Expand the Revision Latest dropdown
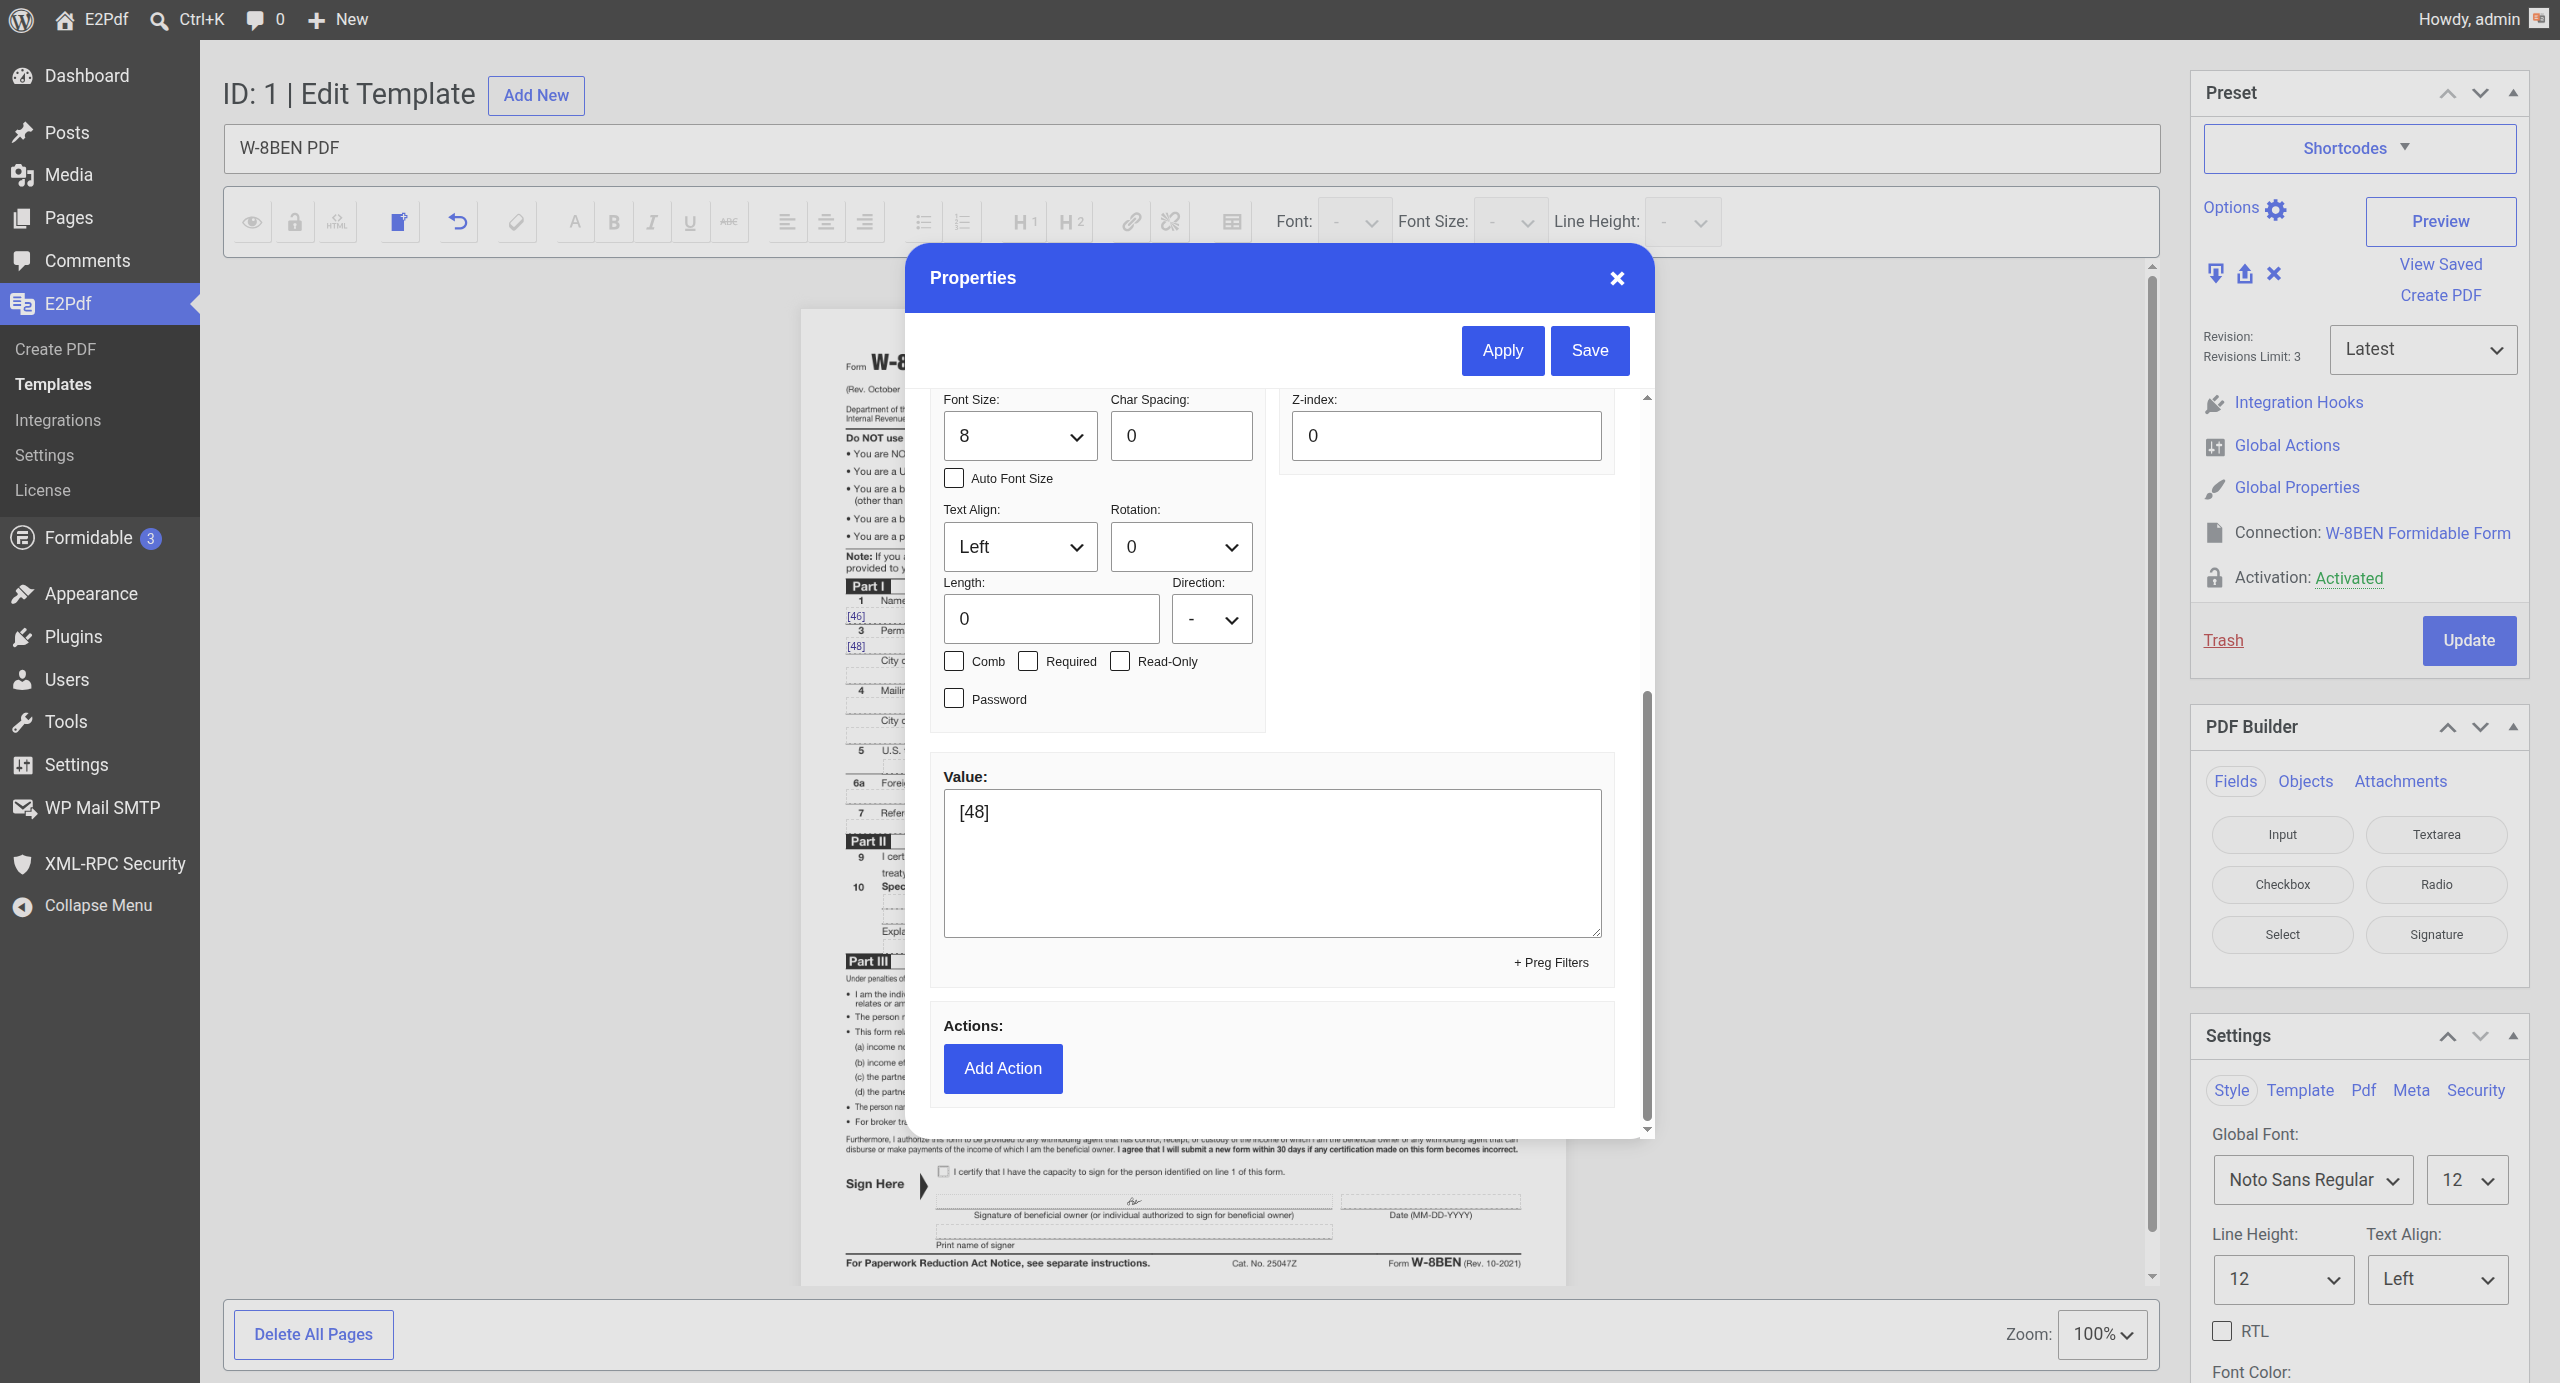Screen dimensions: 2560x1383 (x=2423, y=350)
